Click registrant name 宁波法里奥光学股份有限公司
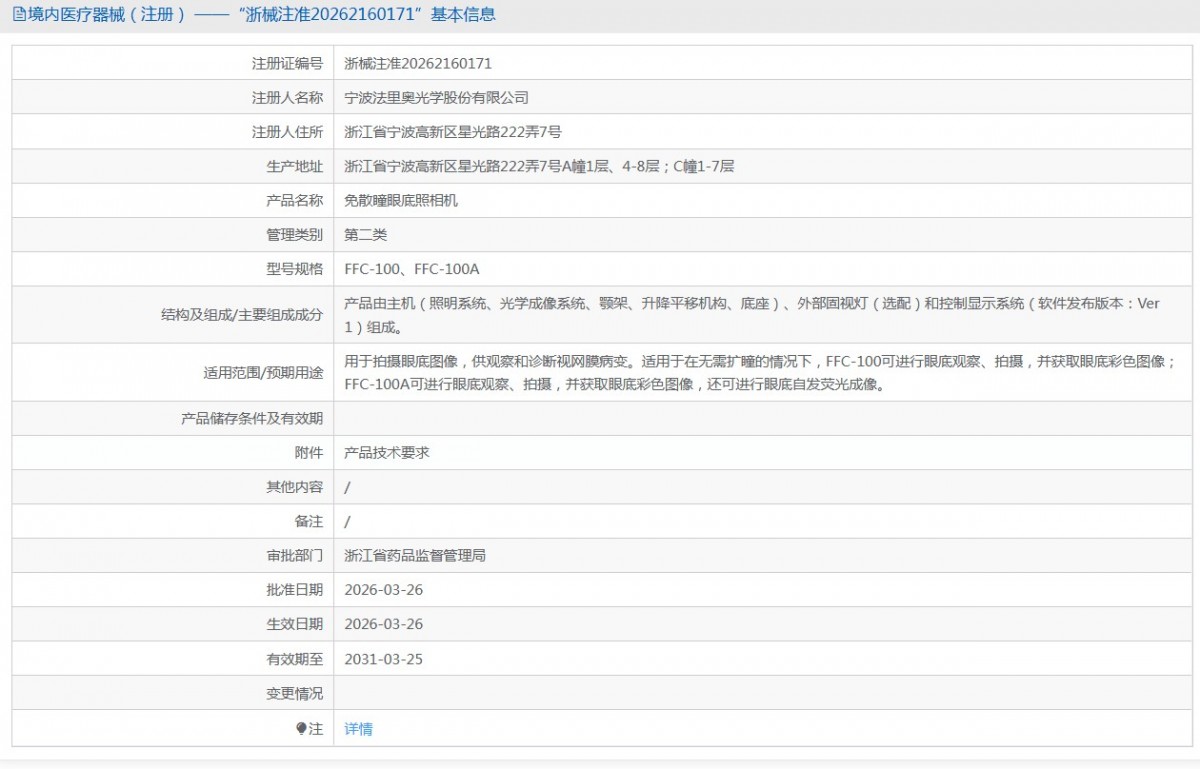The height and width of the screenshot is (769, 1200). (436, 97)
